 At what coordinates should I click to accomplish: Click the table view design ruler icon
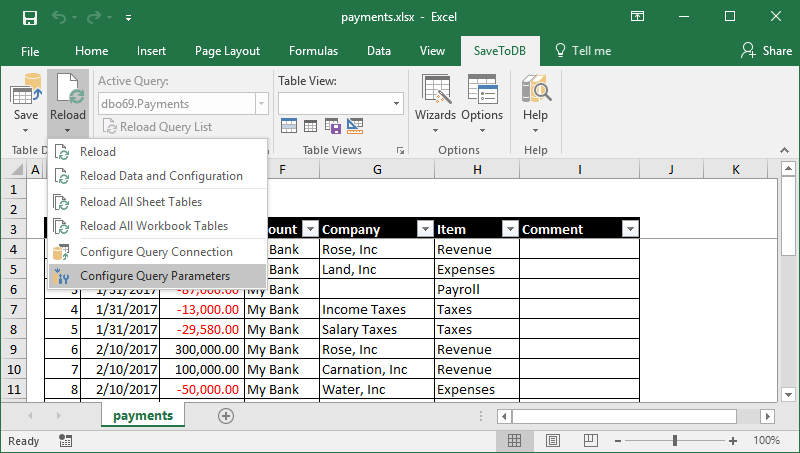[355, 125]
